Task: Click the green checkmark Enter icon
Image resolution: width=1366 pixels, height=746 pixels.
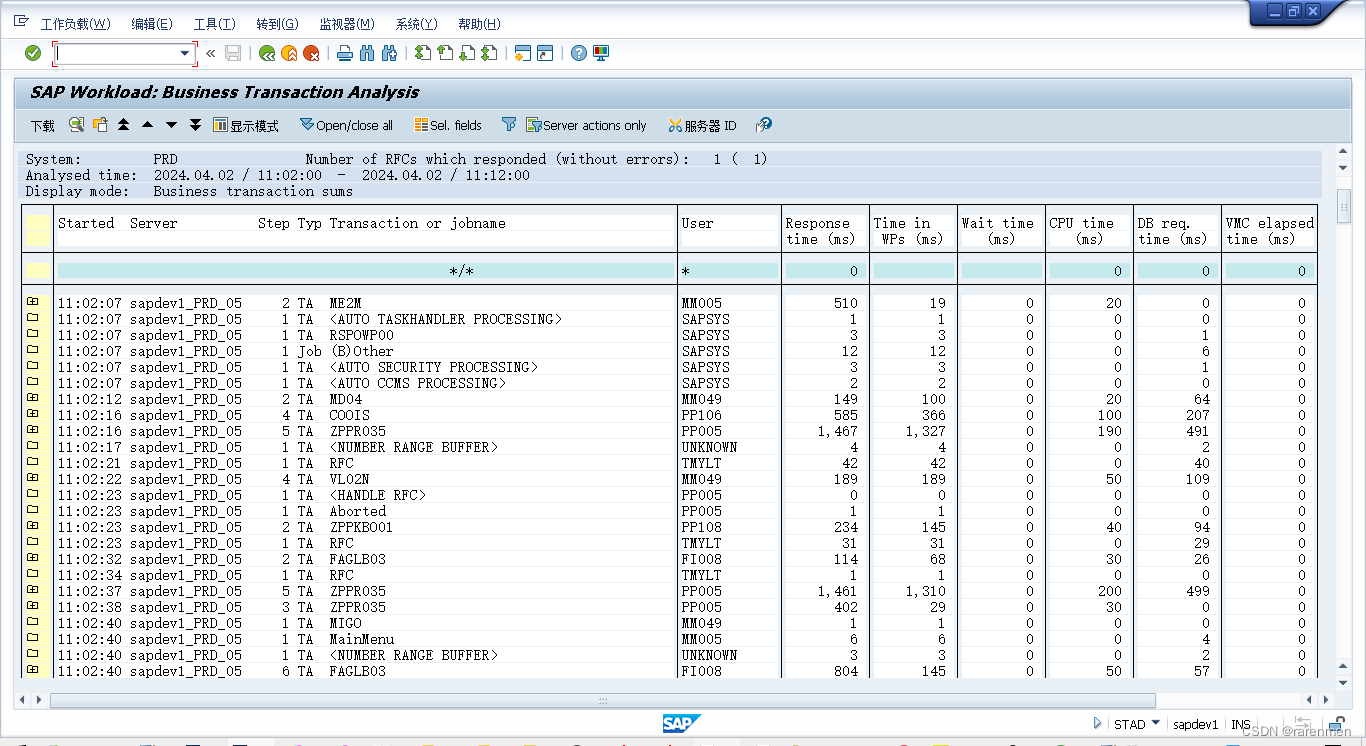Action: [x=33, y=53]
